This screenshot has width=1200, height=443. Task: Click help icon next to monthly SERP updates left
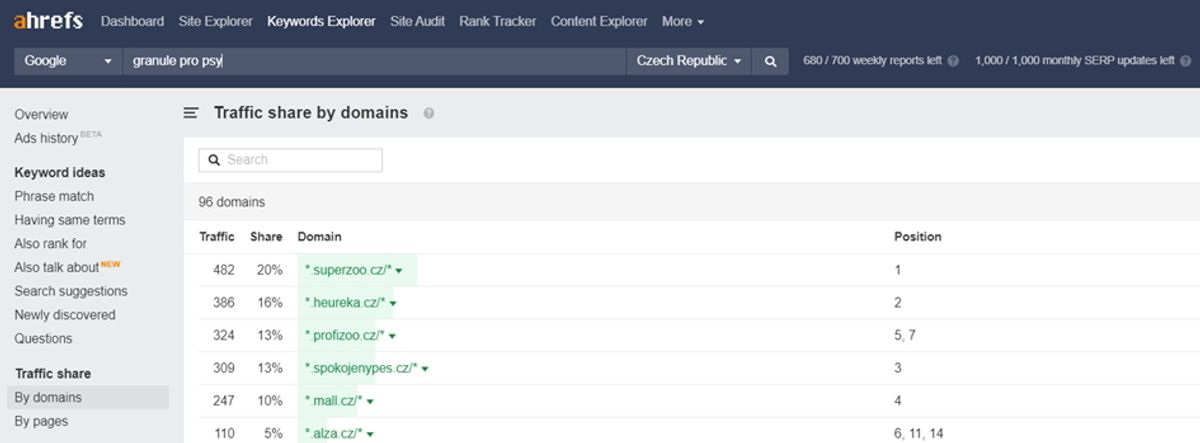click(x=1185, y=61)
